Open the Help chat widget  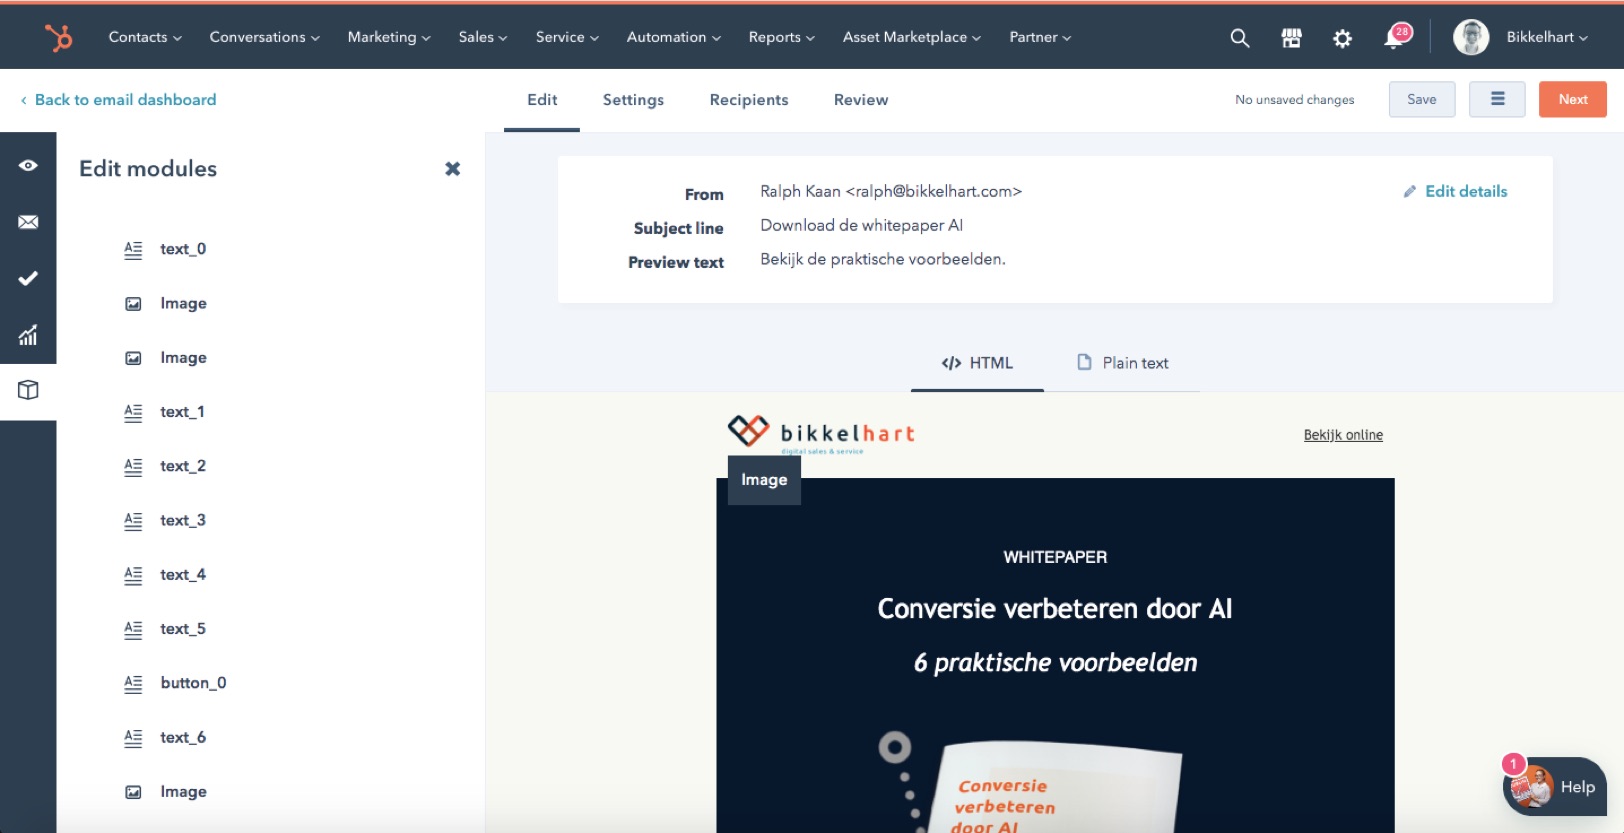(x=1557, y=786)
